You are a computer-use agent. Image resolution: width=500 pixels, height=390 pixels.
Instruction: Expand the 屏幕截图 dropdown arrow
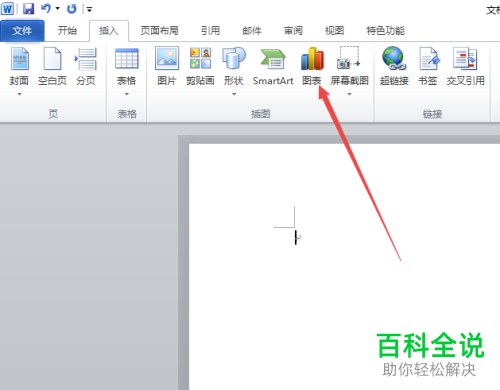point(349,94)
